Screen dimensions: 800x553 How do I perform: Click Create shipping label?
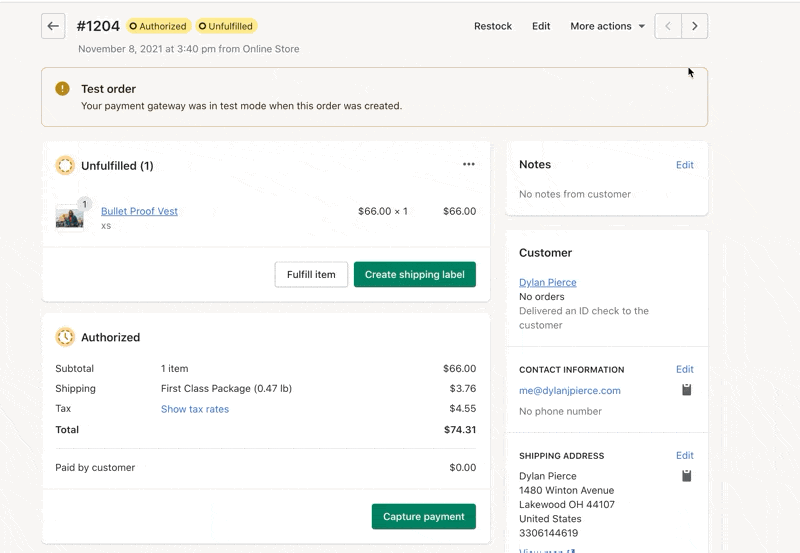tap(414, 274)
